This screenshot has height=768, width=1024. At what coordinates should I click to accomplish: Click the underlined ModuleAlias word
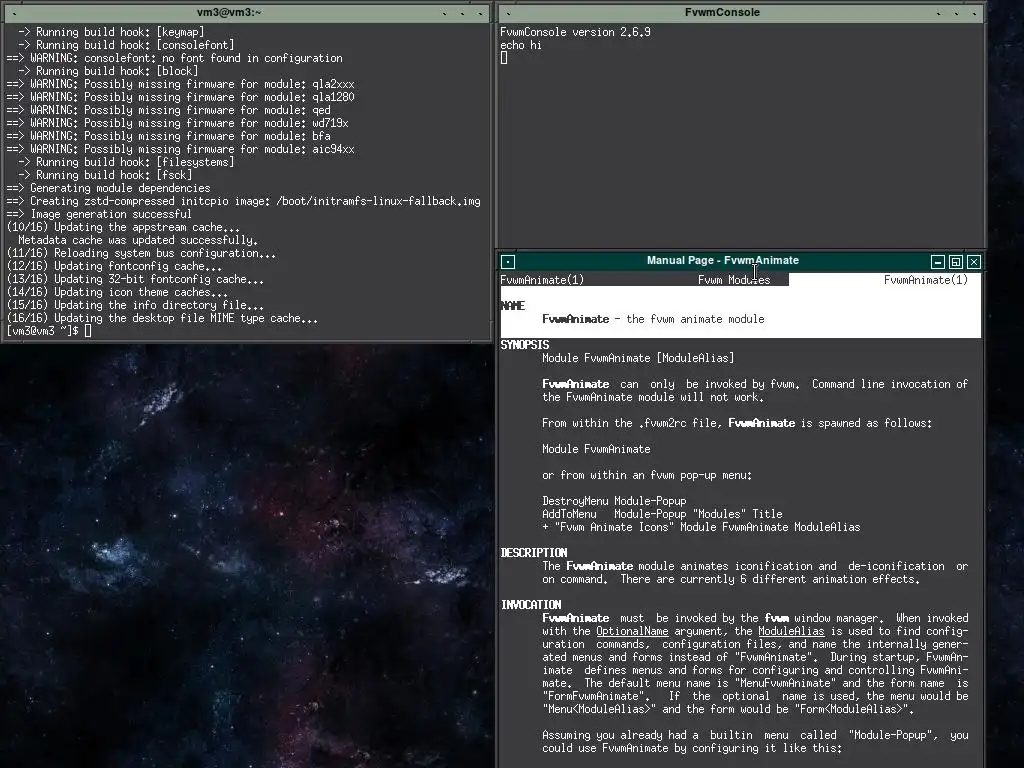791,632
